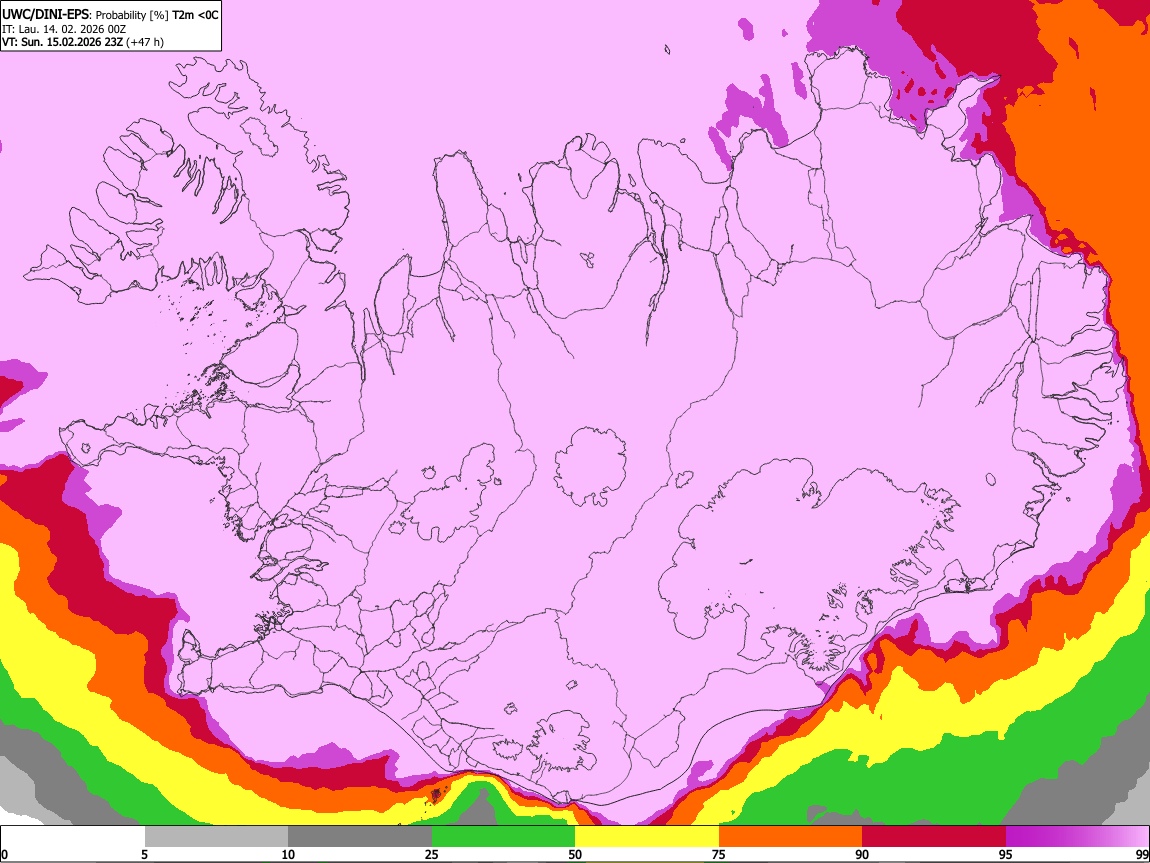1150x863 pixels.
Task: Click the 'VT: Sun. 15.02.2026 23Z' line
Action: [62, 42]
